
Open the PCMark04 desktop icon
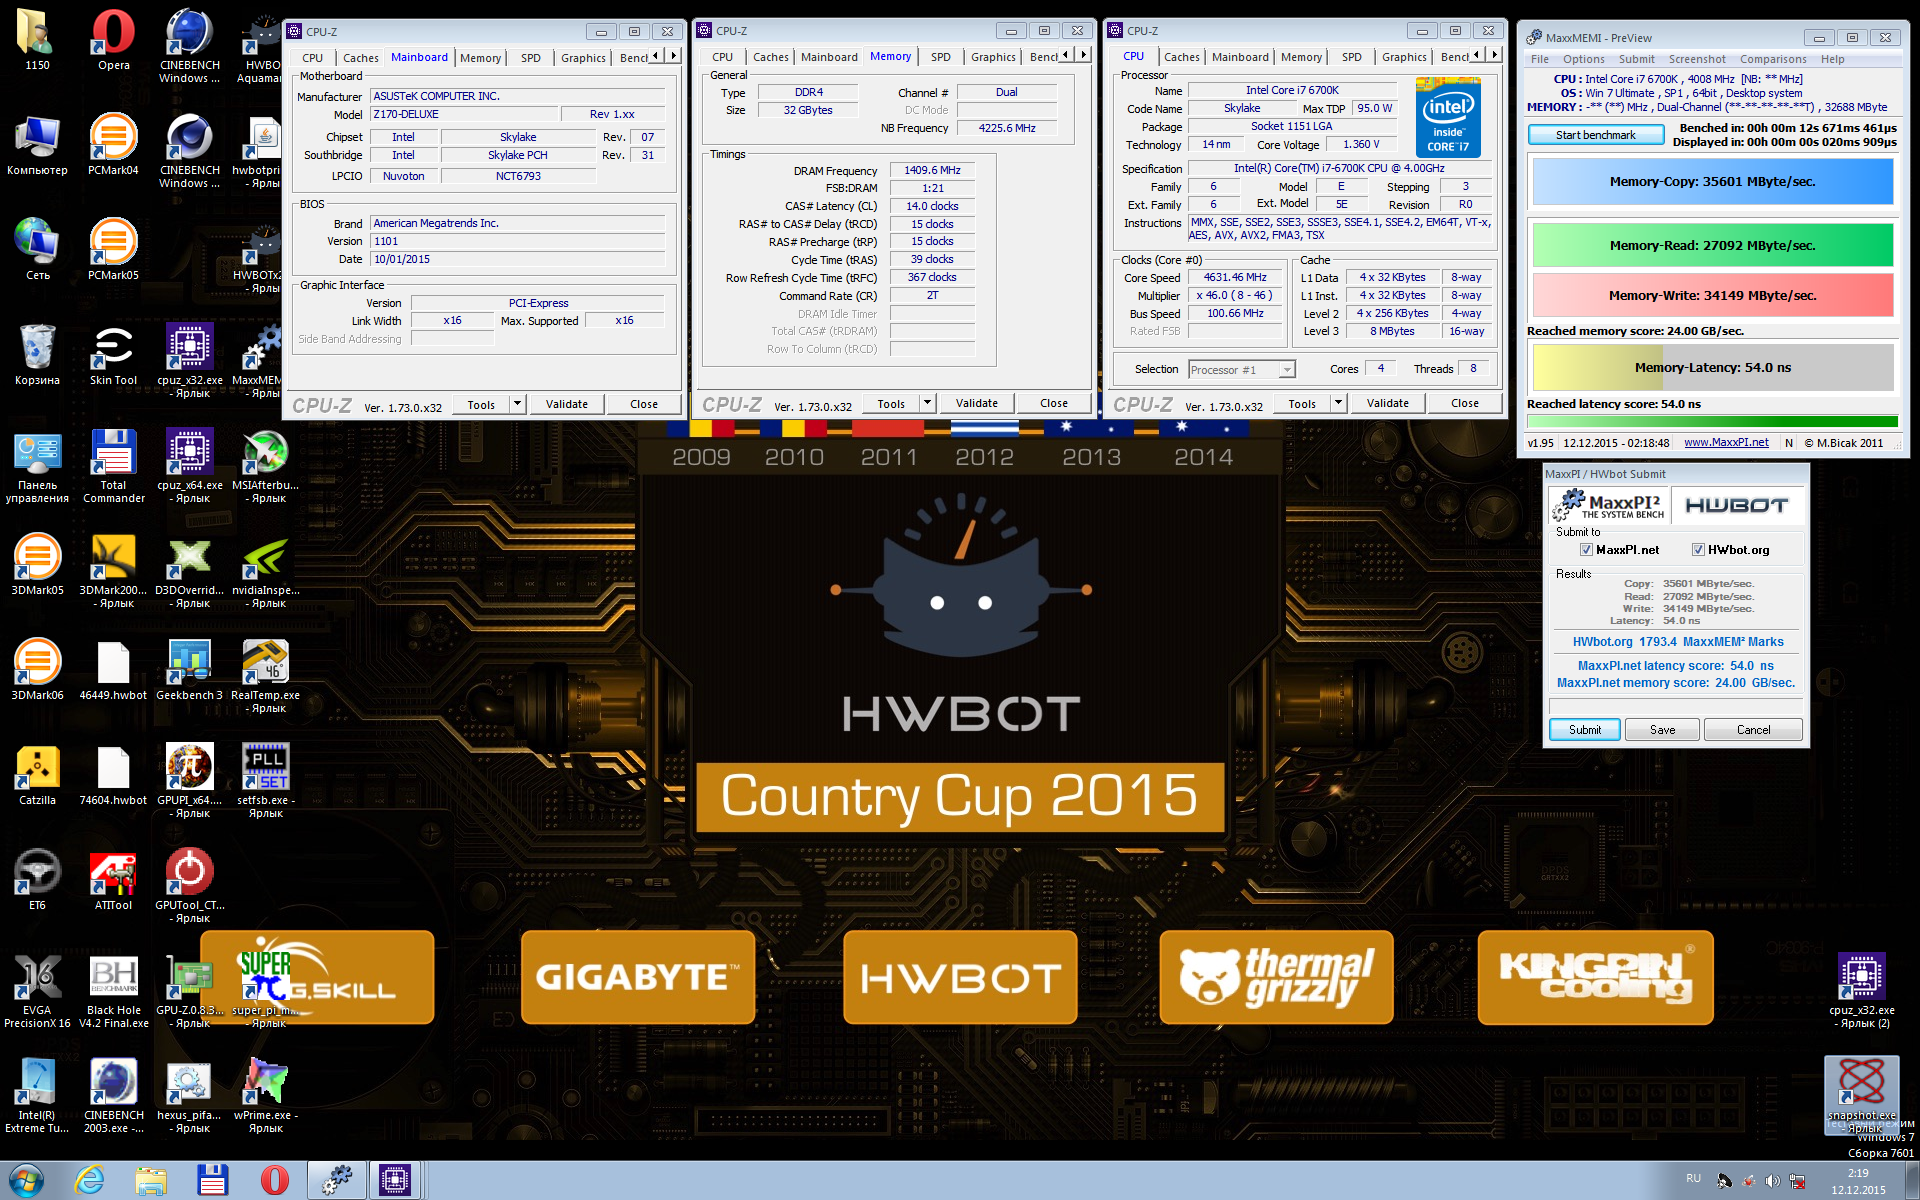[x=113, y=145]
